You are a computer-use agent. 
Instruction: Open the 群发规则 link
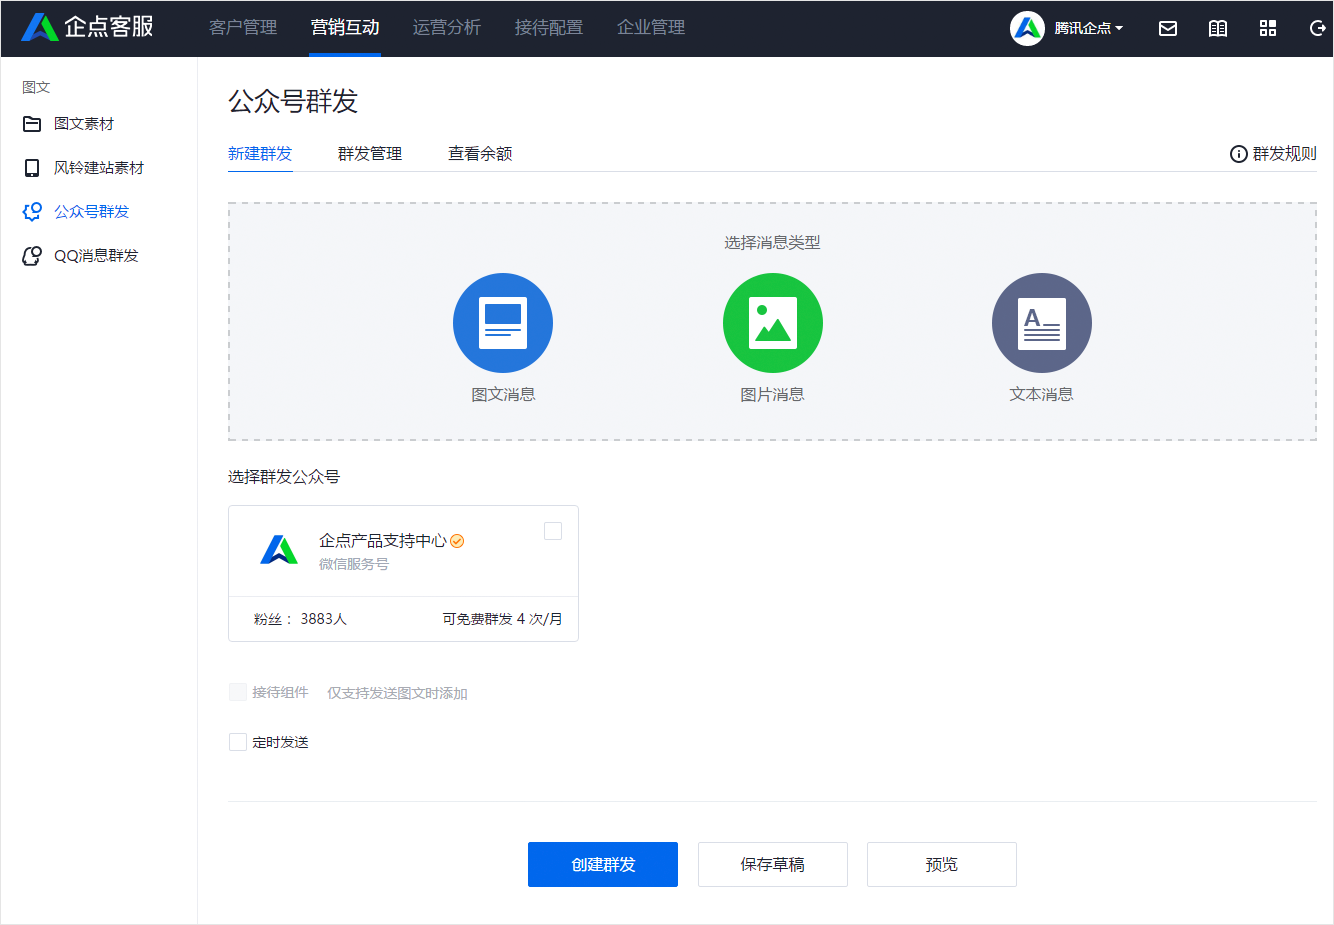(x=1285, y=154)
